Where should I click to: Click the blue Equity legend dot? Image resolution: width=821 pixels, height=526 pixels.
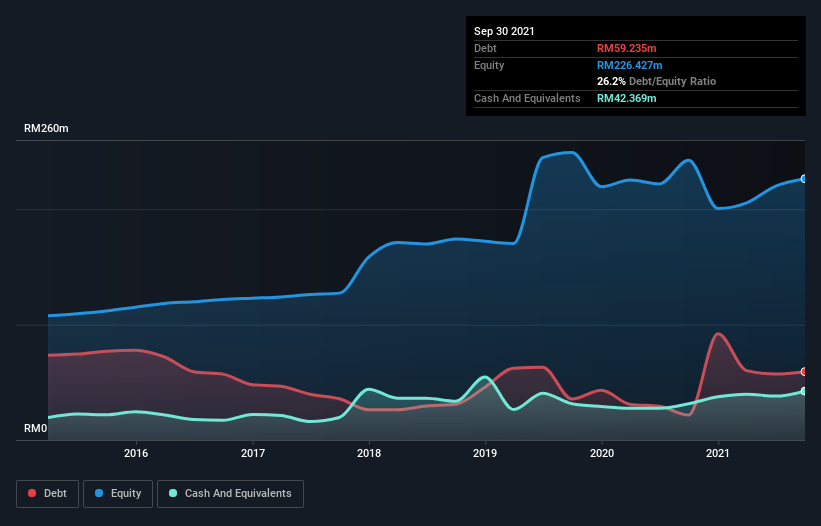pyautogui.click(x=99, y=493)
